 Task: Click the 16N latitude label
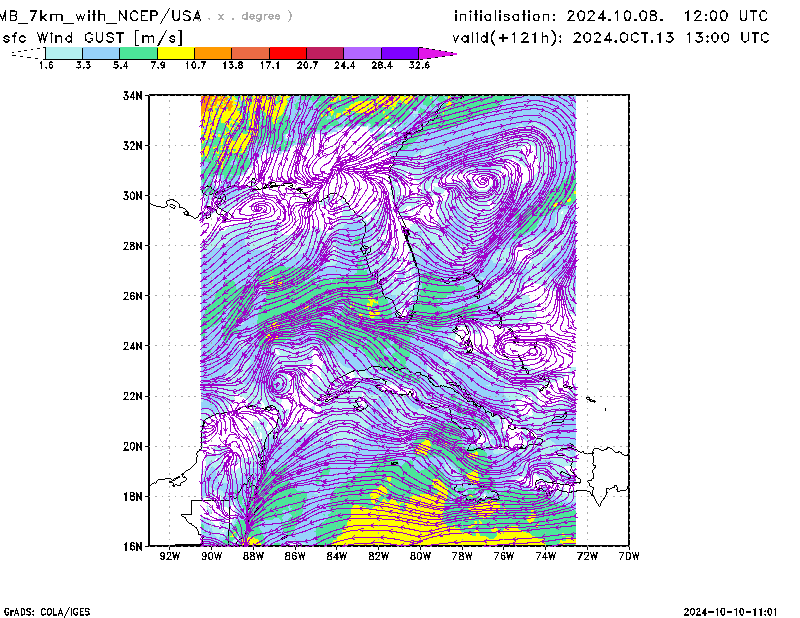tap(133, 546)
